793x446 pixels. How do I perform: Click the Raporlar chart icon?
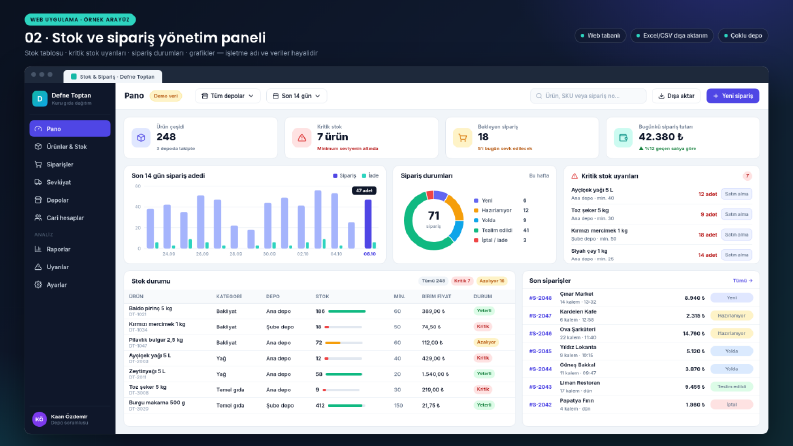[38, 249]
